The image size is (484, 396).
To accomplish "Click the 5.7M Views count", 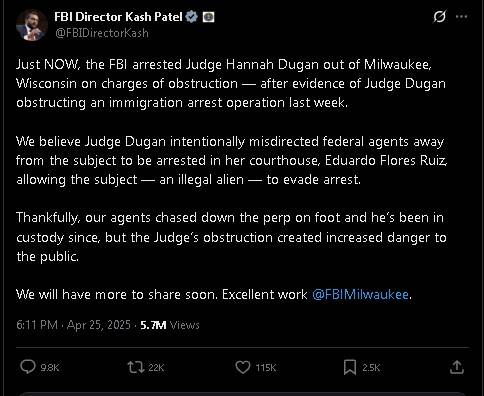I will [x=170, y=325].
